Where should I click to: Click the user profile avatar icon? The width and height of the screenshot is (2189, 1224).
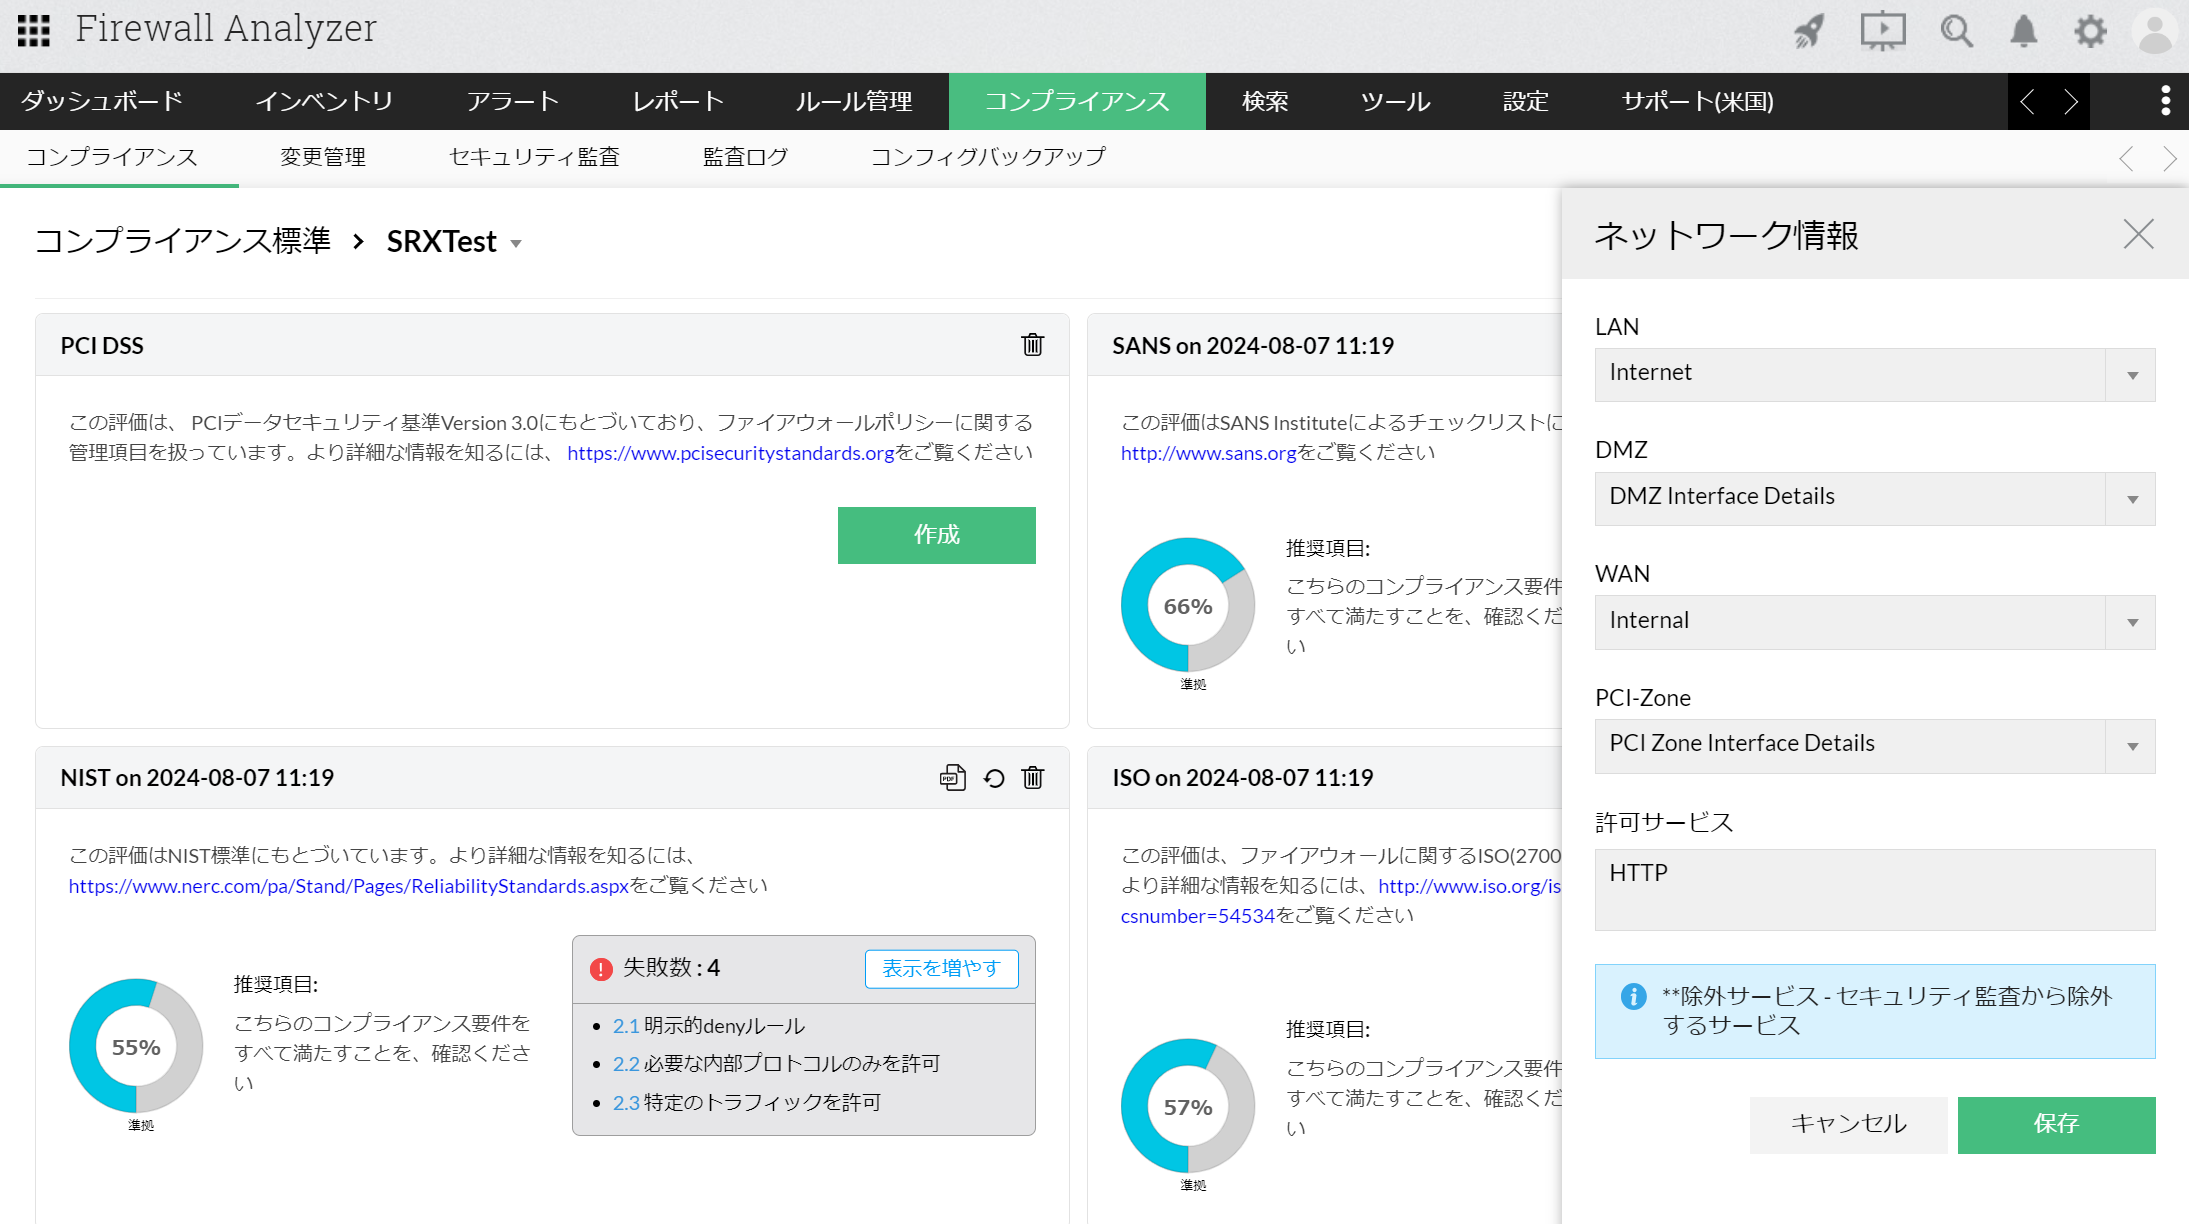point(2154,32)
